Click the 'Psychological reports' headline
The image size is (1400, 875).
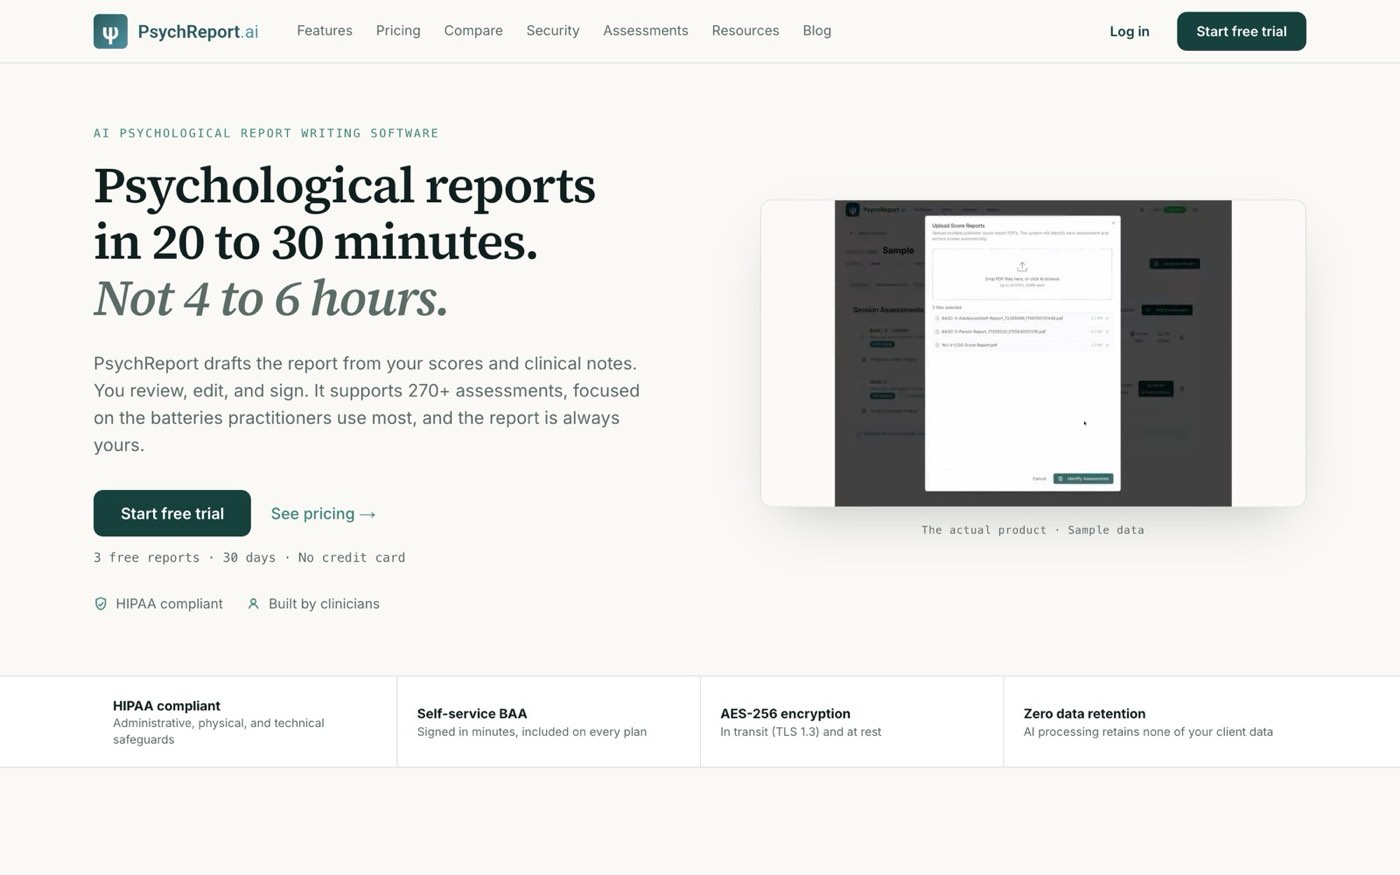344,185
